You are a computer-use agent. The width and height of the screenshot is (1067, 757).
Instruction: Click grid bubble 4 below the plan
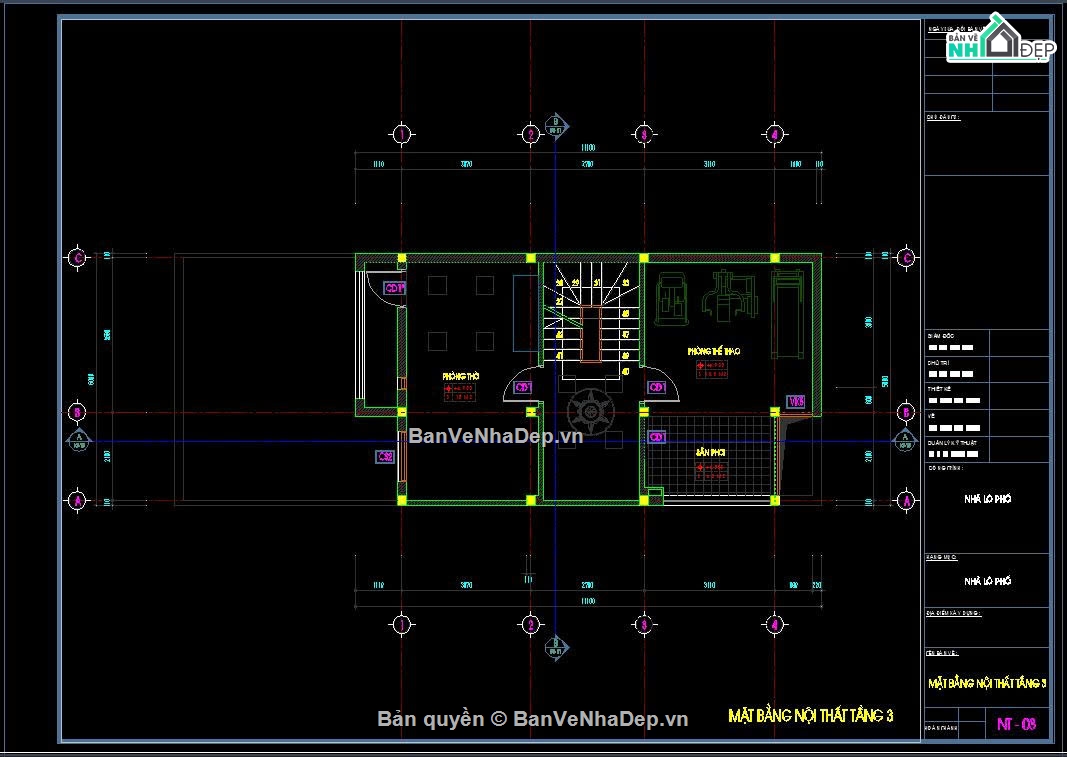(x=773, y=625)
